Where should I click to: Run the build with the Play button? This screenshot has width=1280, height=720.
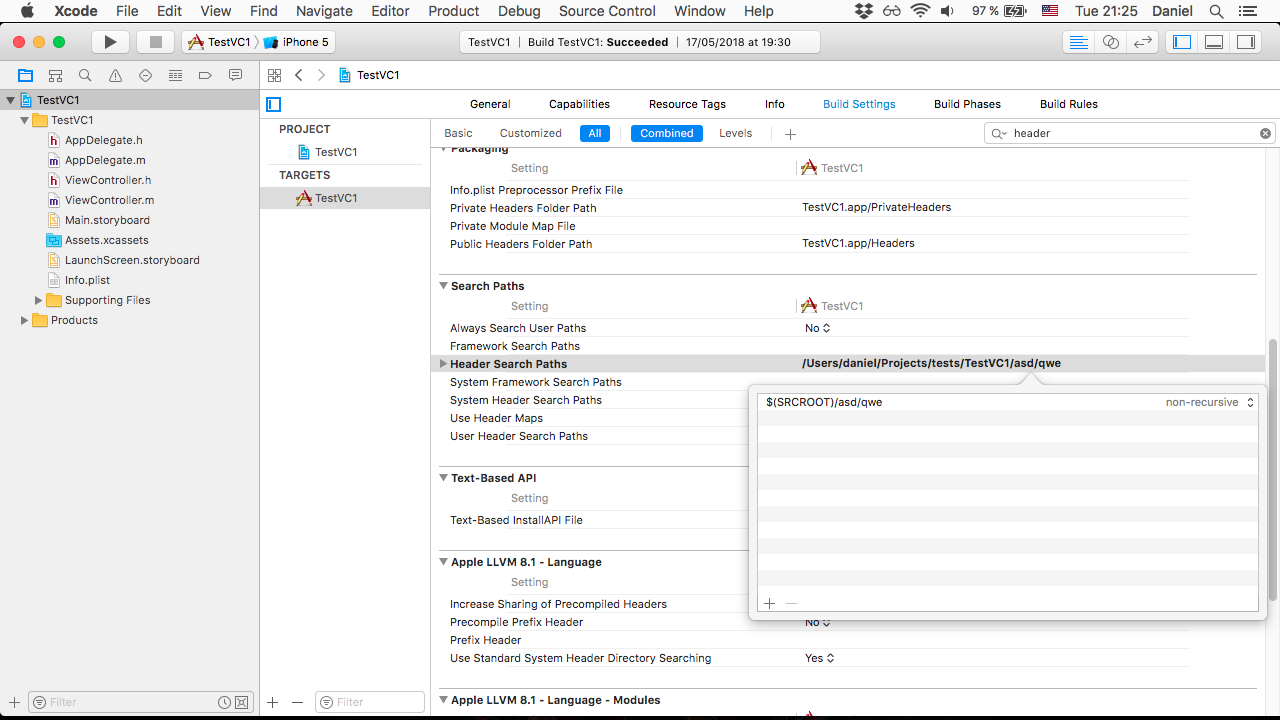[111, 42]
